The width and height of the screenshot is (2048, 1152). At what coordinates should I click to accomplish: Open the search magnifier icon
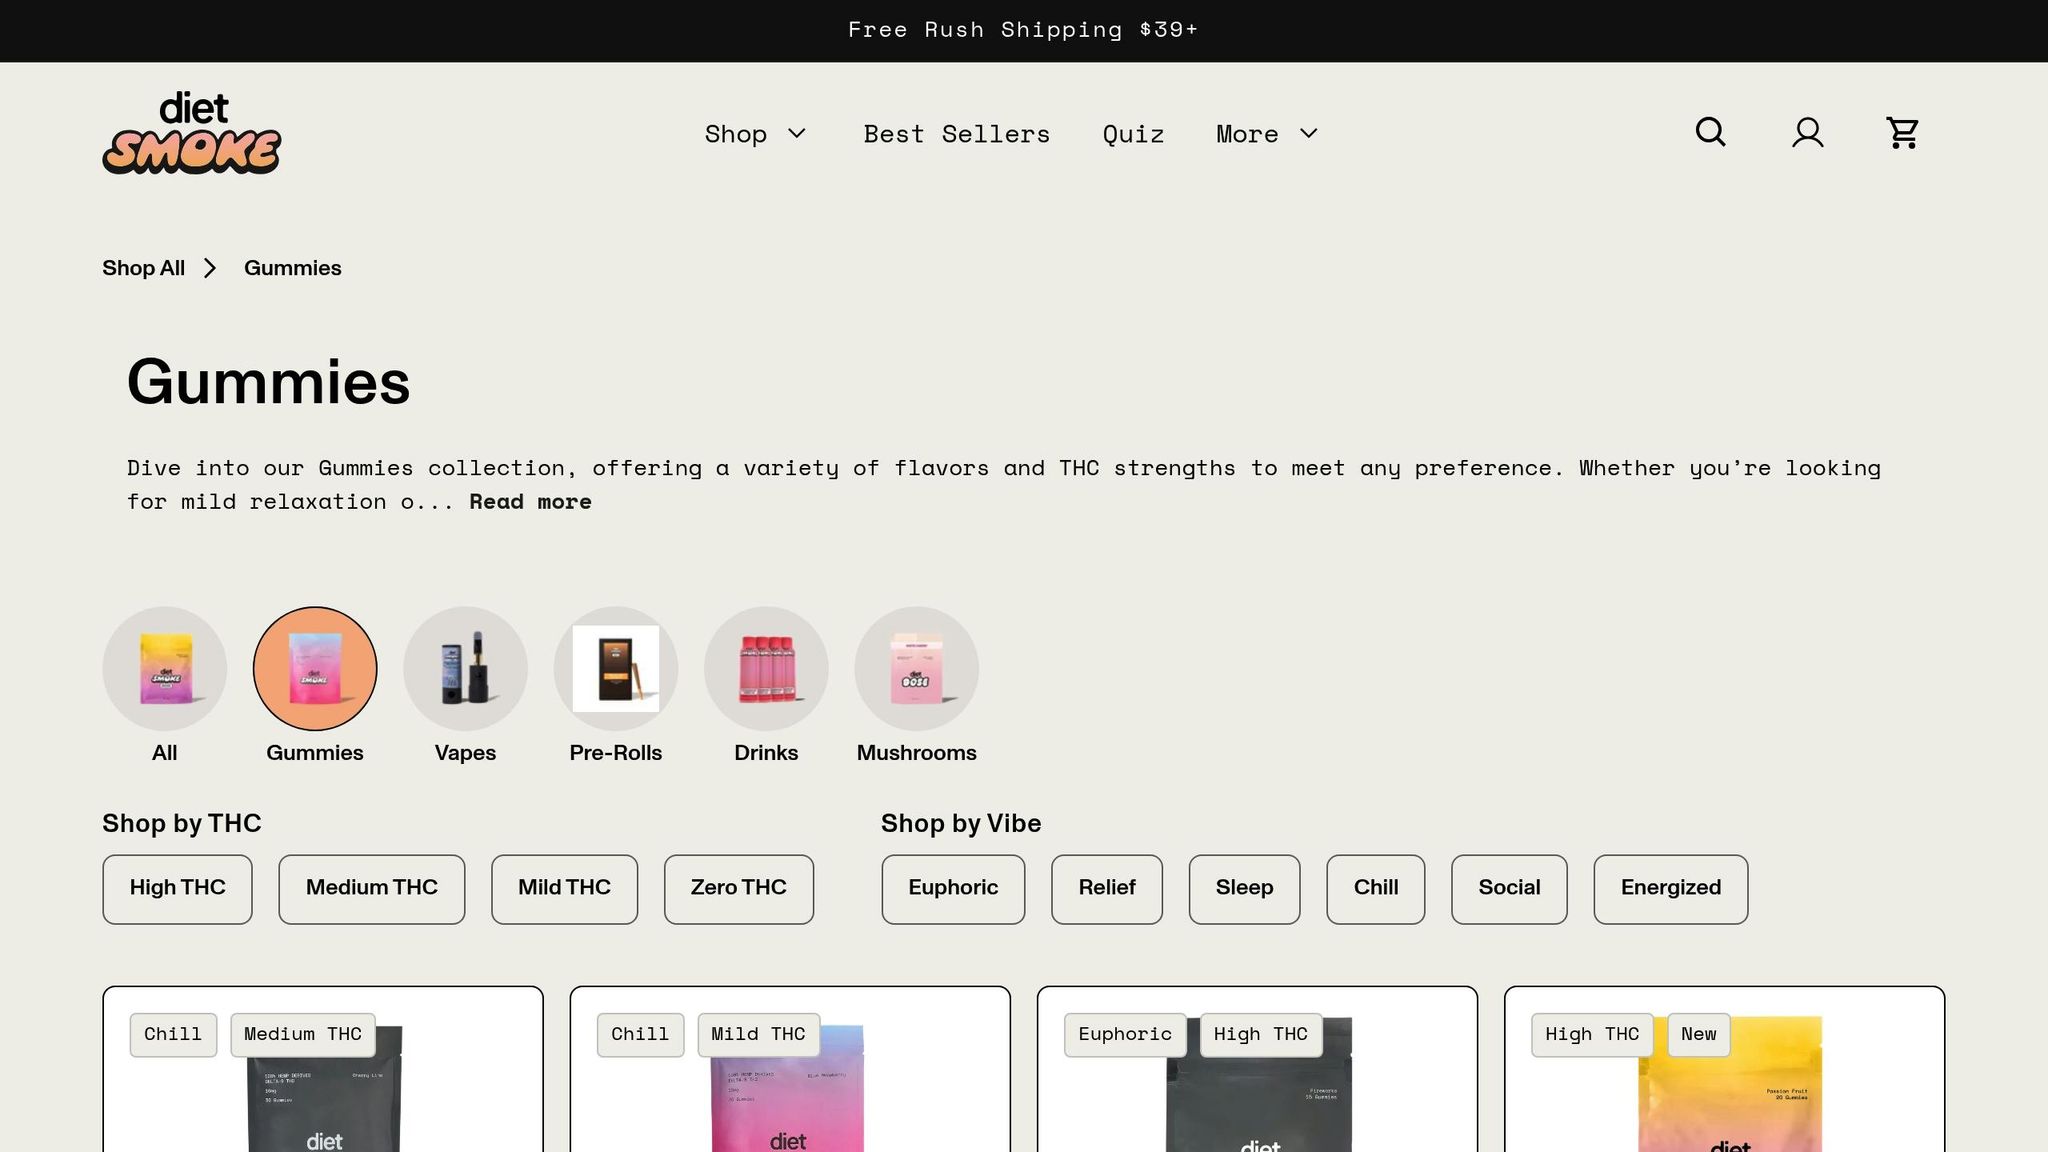(1710, 132)
